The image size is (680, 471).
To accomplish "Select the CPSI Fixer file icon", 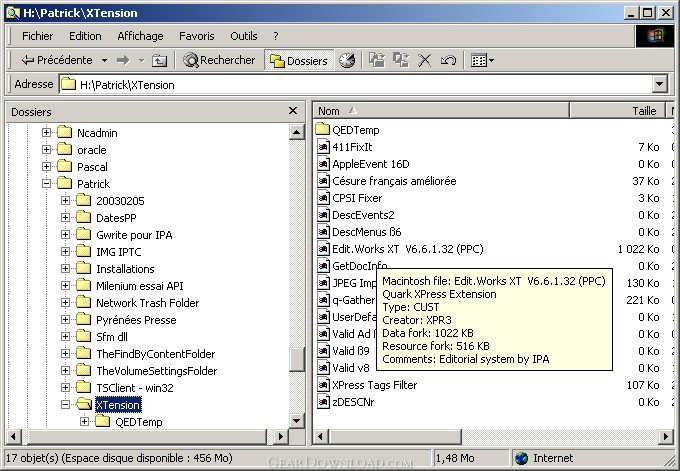I will pos(323,198).
